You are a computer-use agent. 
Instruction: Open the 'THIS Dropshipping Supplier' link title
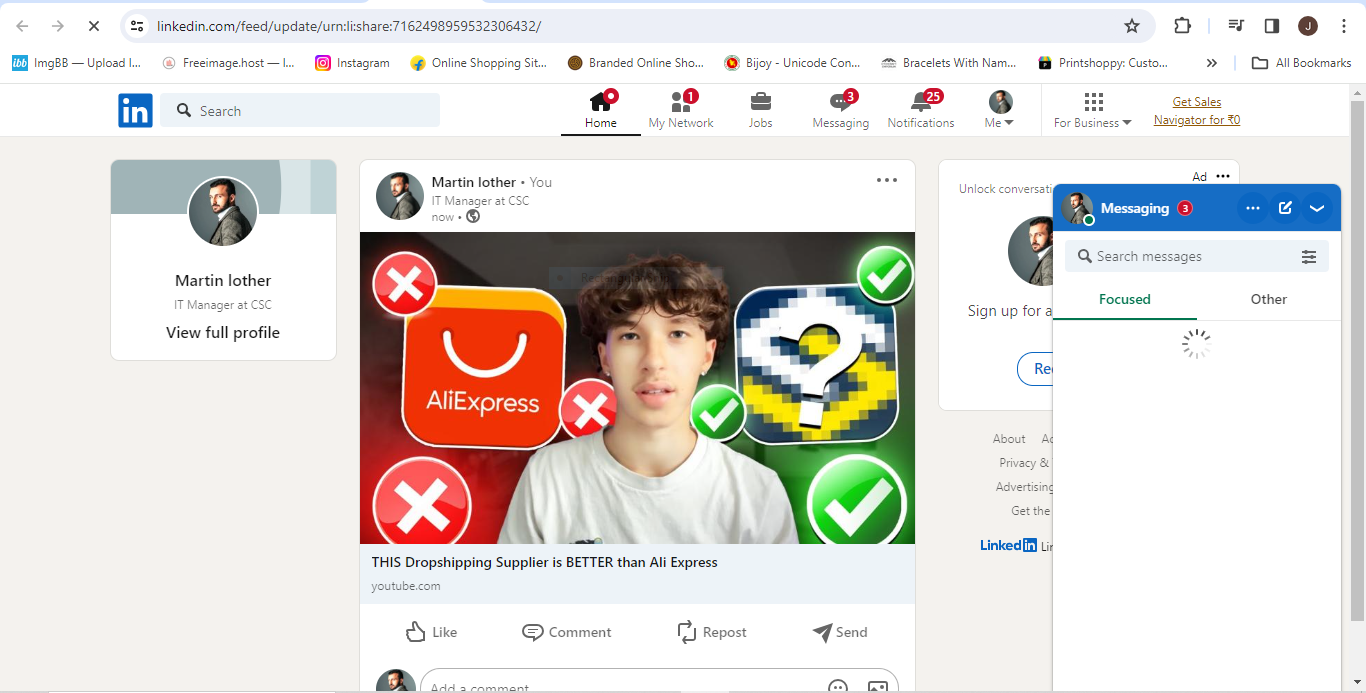(x=544, y=562)
